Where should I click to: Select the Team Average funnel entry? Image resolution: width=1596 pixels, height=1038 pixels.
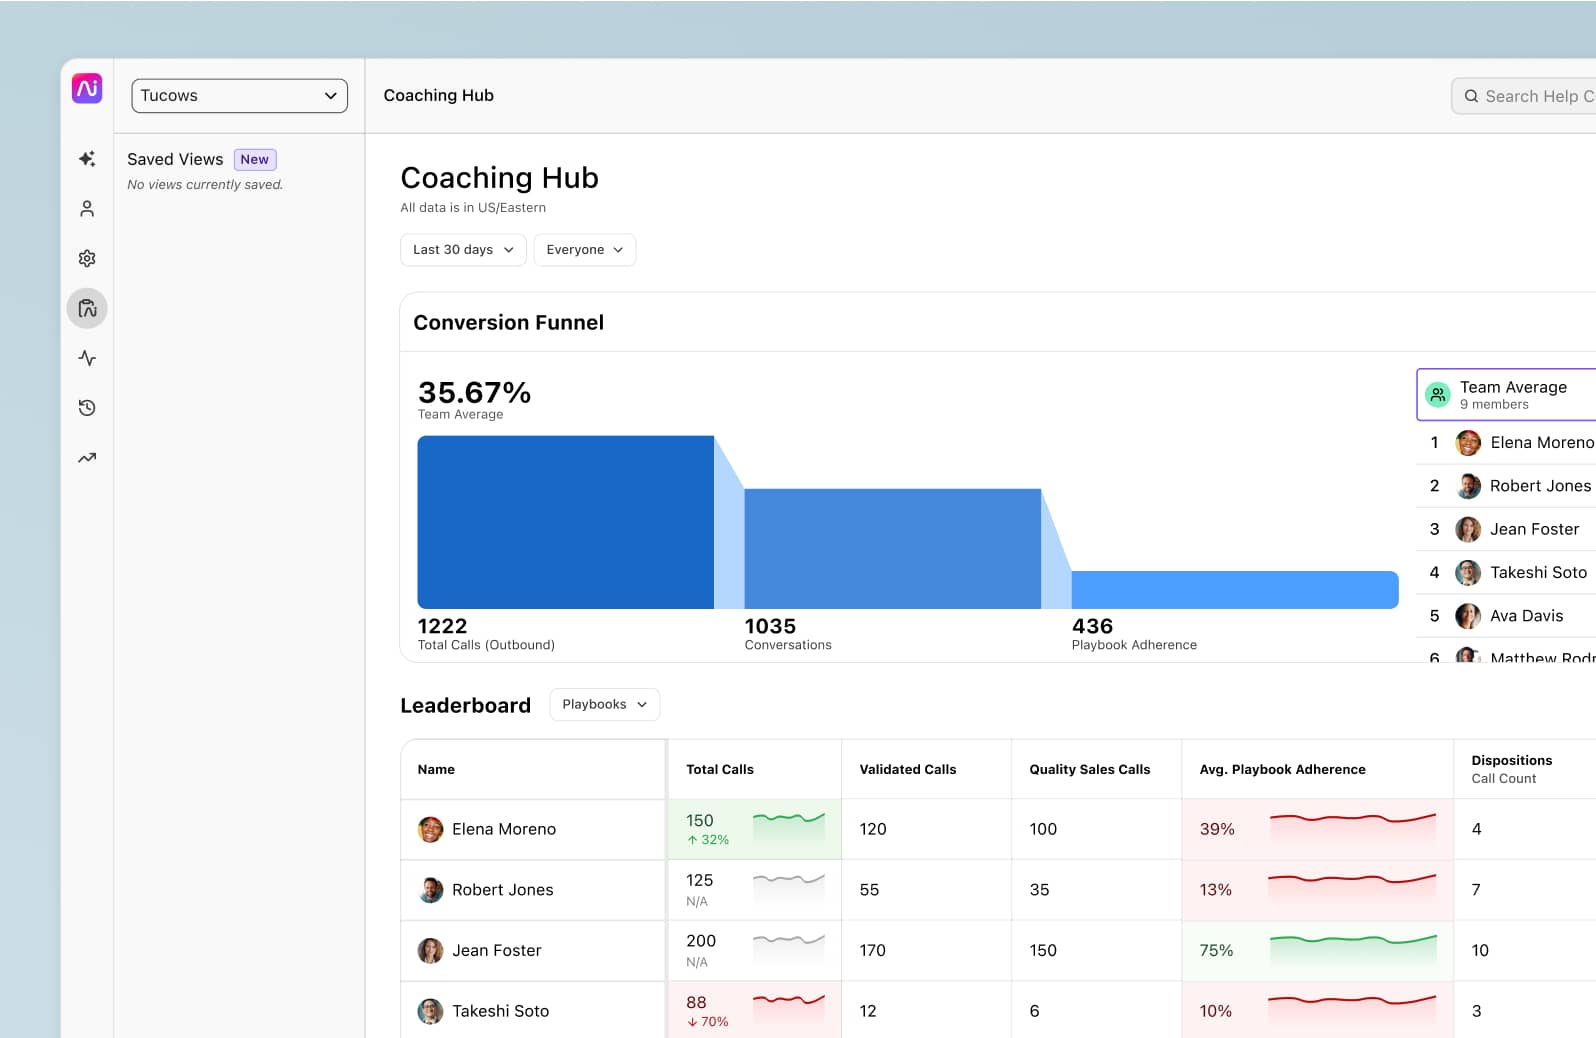[x=1511, y=394]
